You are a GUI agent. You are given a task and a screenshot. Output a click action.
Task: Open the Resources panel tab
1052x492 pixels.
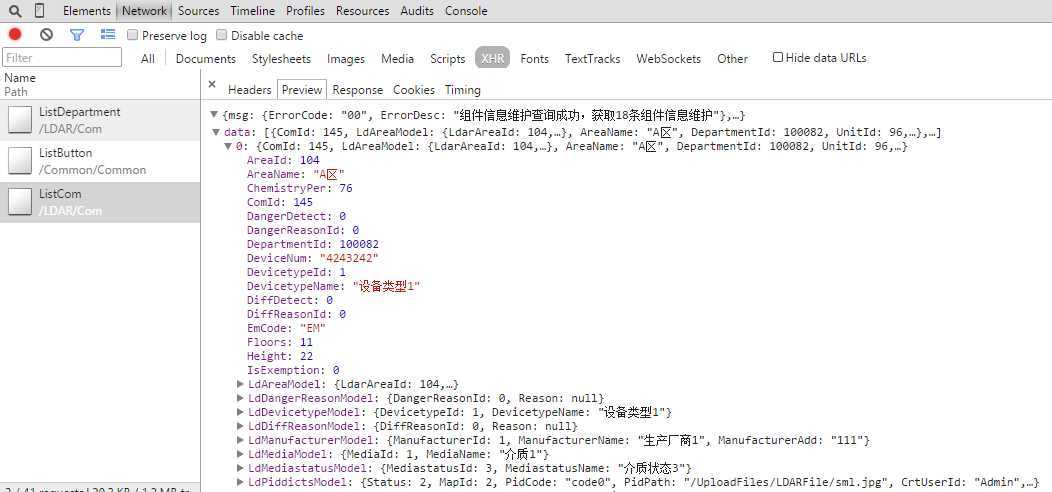[362, 11]
